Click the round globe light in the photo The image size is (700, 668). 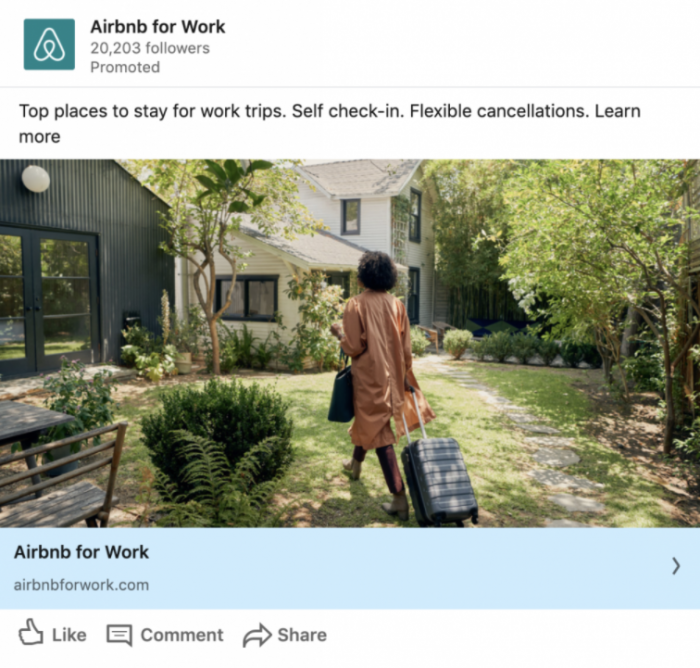click(36, 179)
